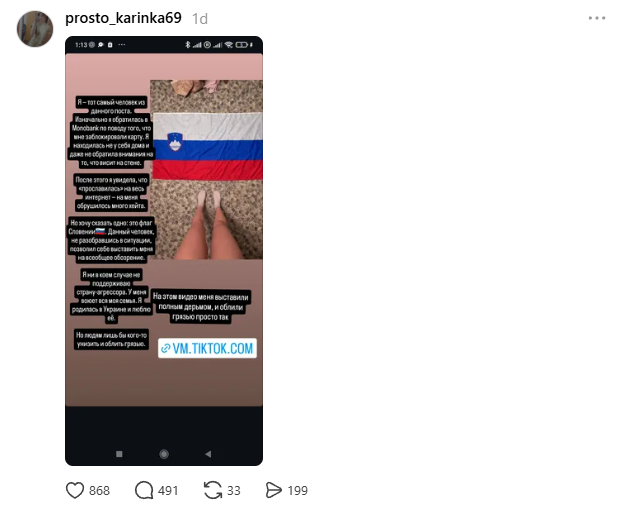Tap the Android home circle in screenshot
Image resolution: width=629 pixels, height=511 pixels.
click(164, 454)
